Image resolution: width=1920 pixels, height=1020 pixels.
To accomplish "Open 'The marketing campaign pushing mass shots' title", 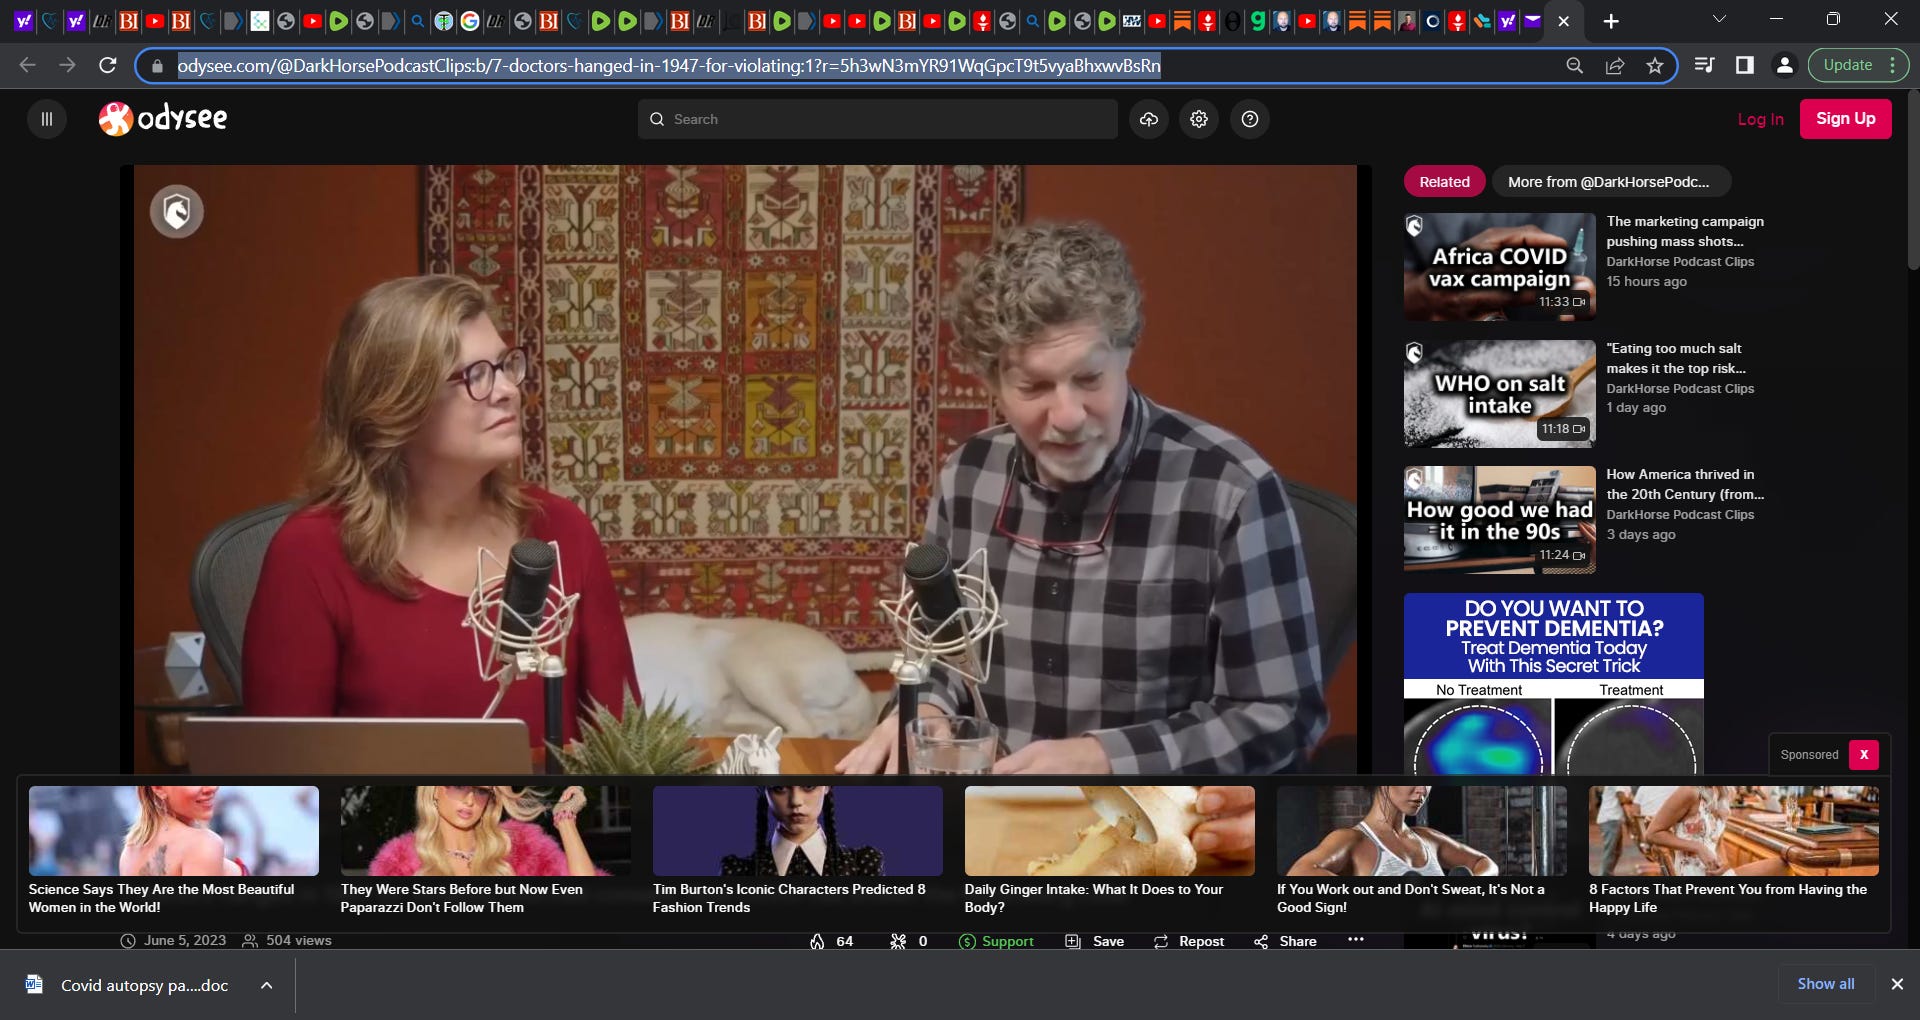I will [x=1685, y=231].
